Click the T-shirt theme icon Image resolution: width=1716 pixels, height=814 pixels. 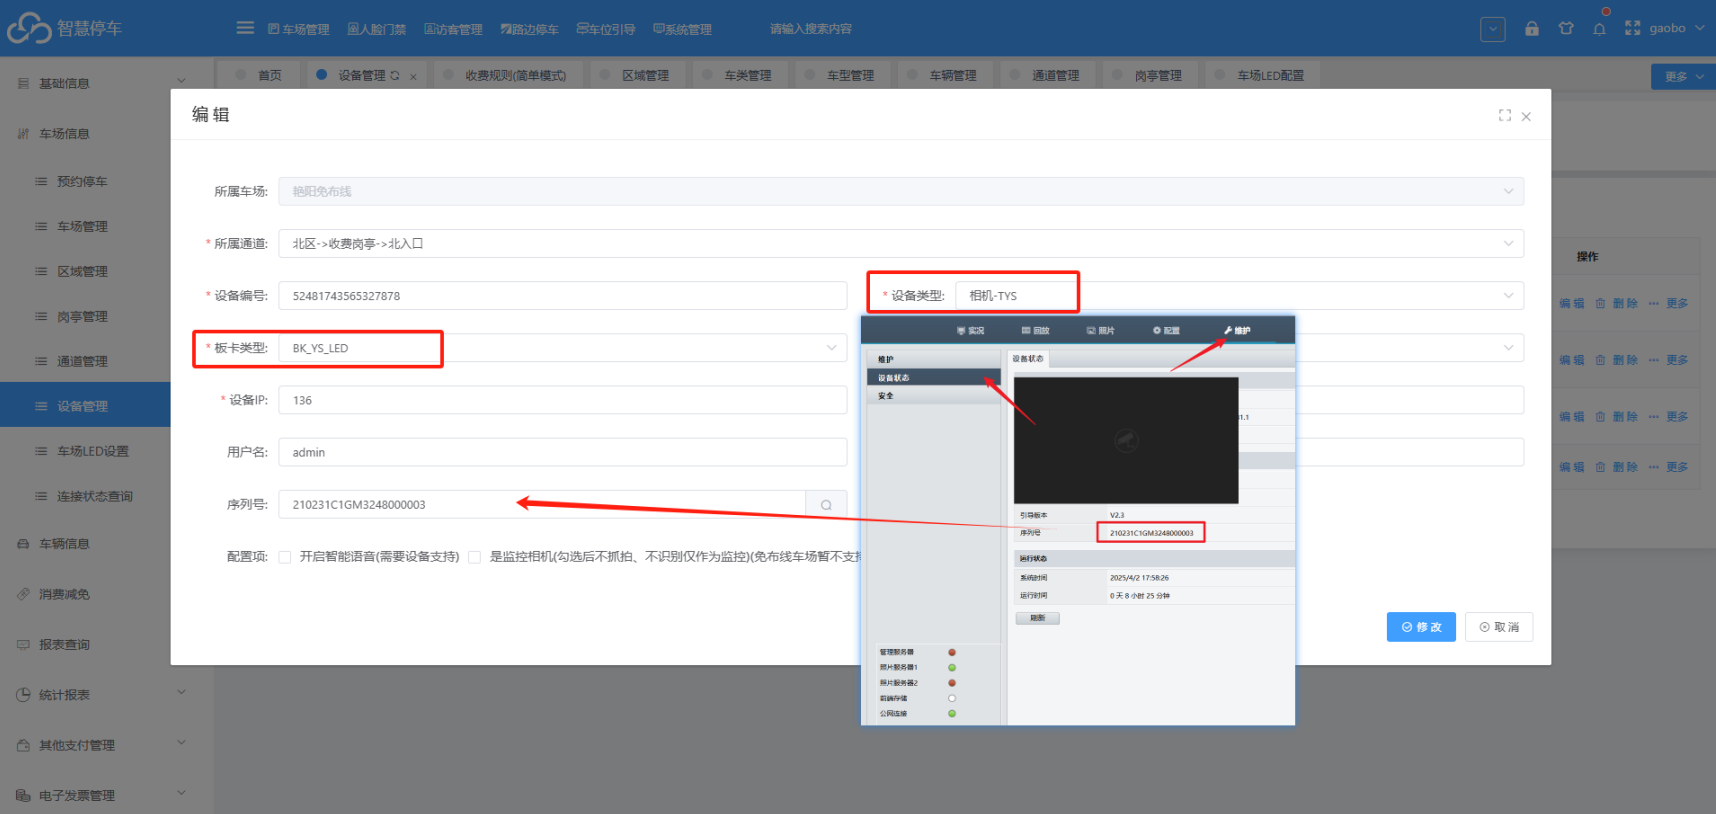(1566, 28)
